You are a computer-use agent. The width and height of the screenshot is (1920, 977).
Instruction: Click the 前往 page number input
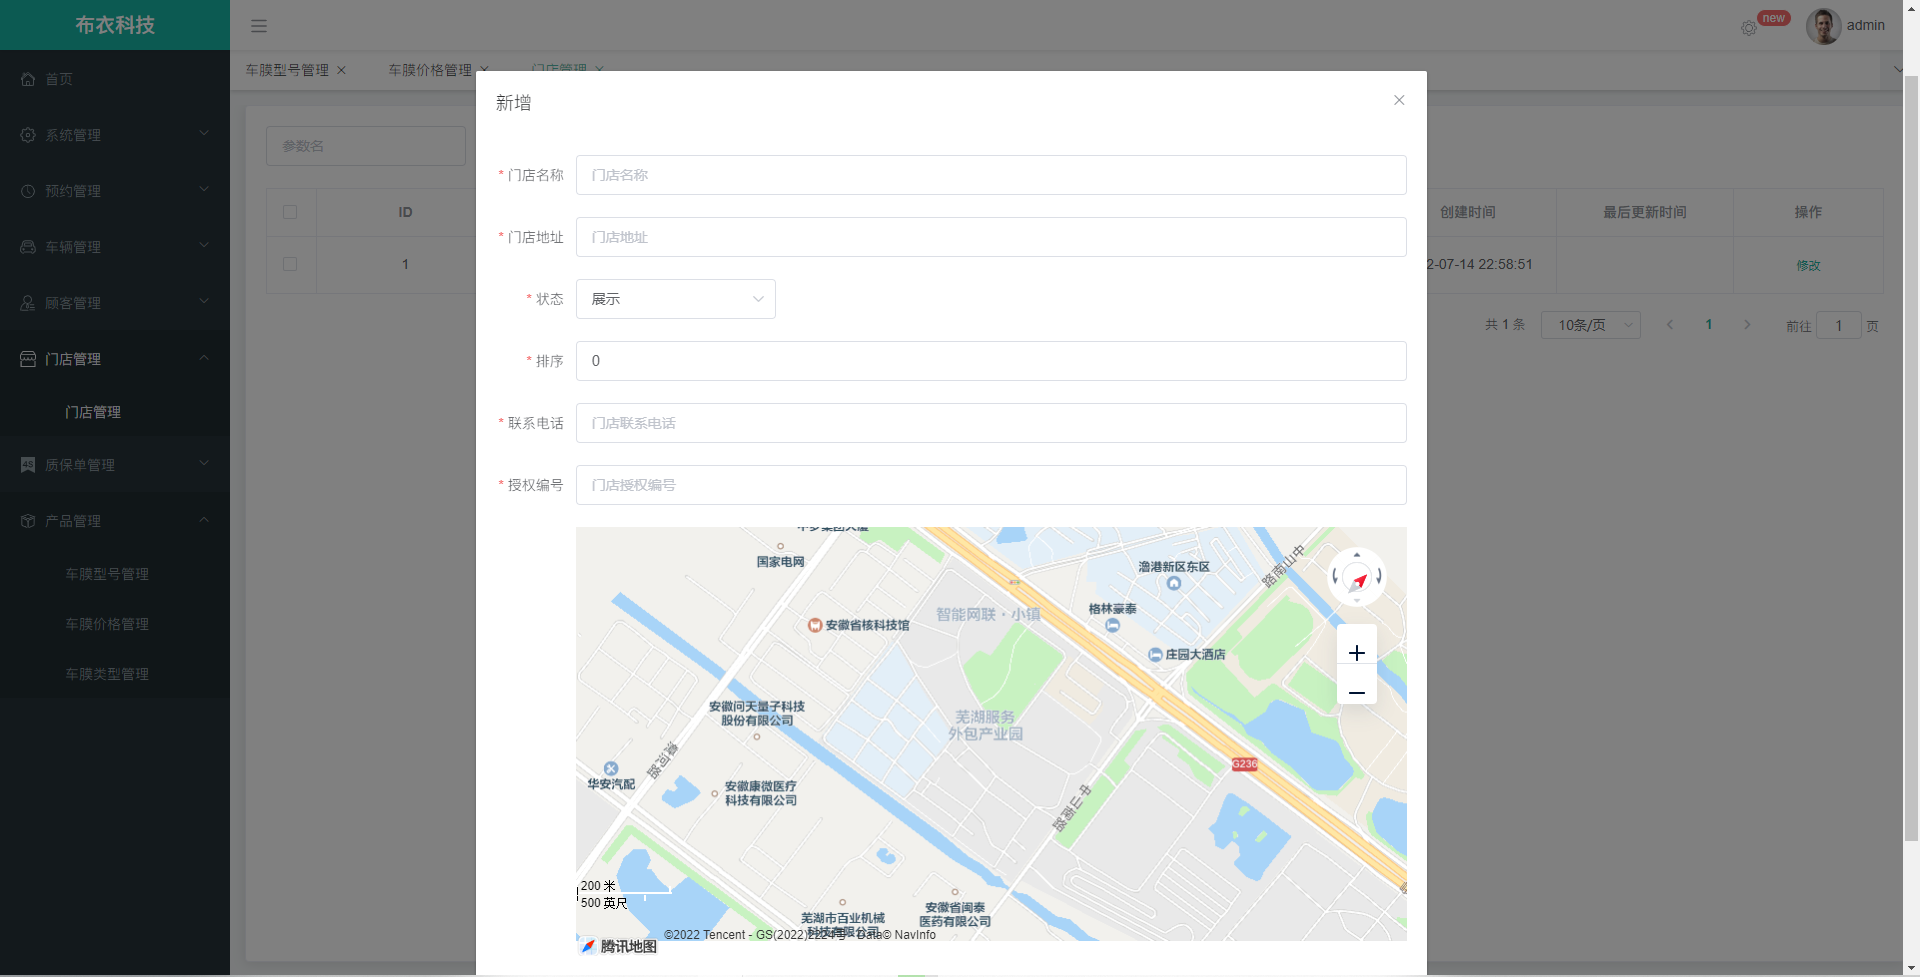[x=1838, y=325]
